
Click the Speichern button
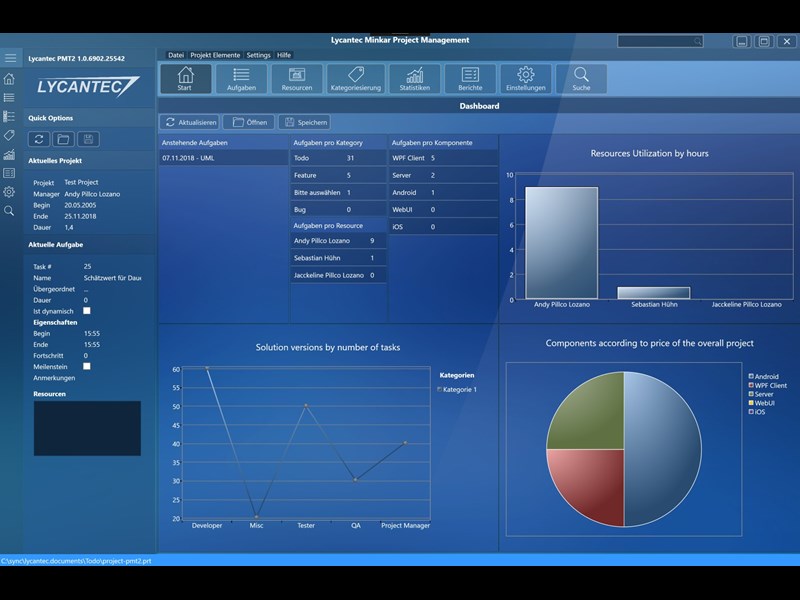[305, 122]
